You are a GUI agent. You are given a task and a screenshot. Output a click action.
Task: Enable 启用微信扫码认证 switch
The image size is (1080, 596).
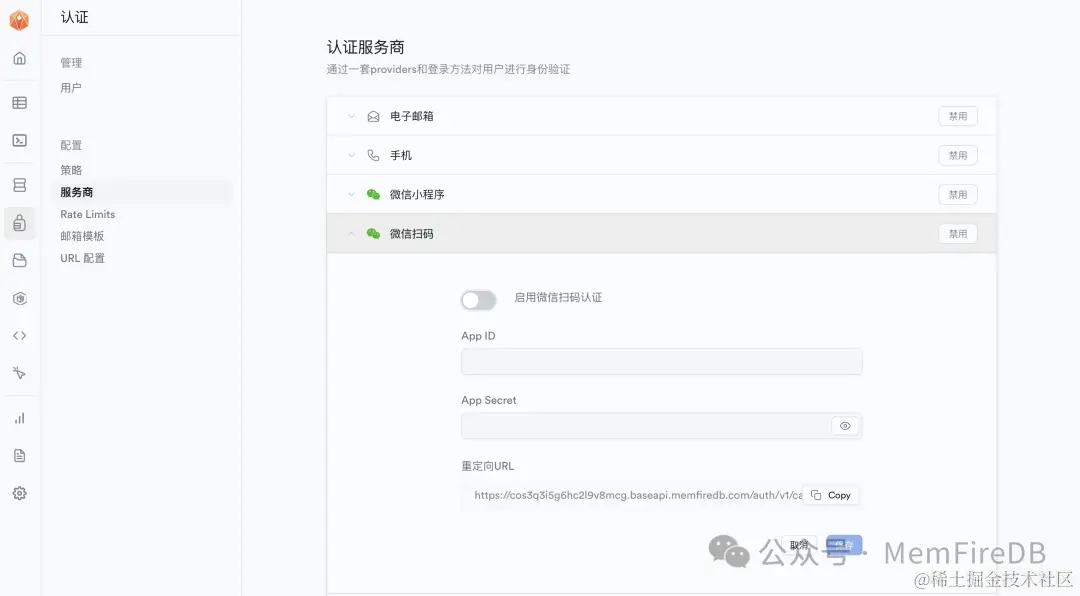(478, 299)
